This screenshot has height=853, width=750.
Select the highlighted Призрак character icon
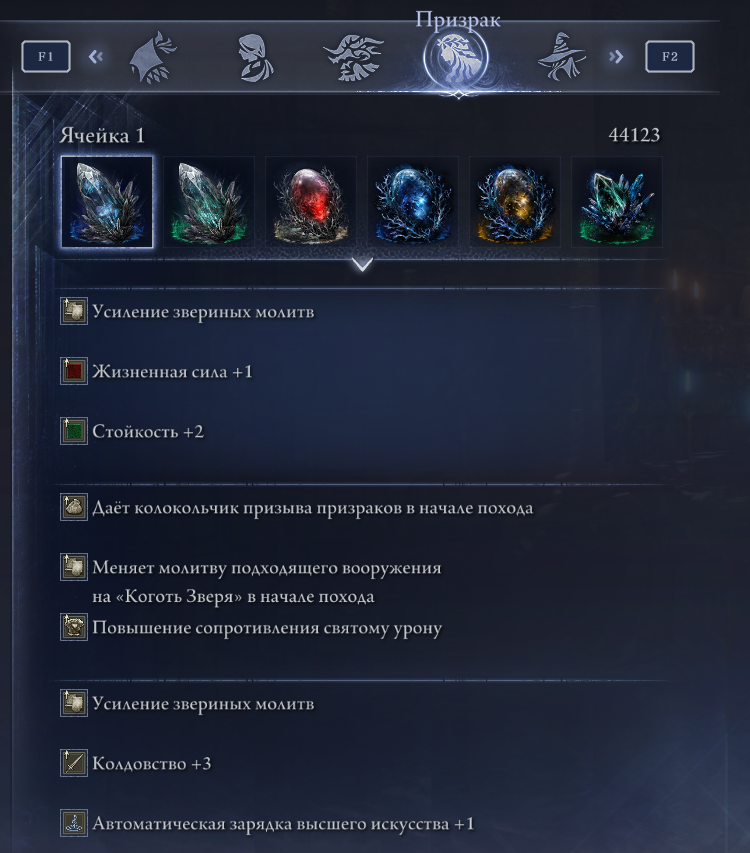[456, 58]
